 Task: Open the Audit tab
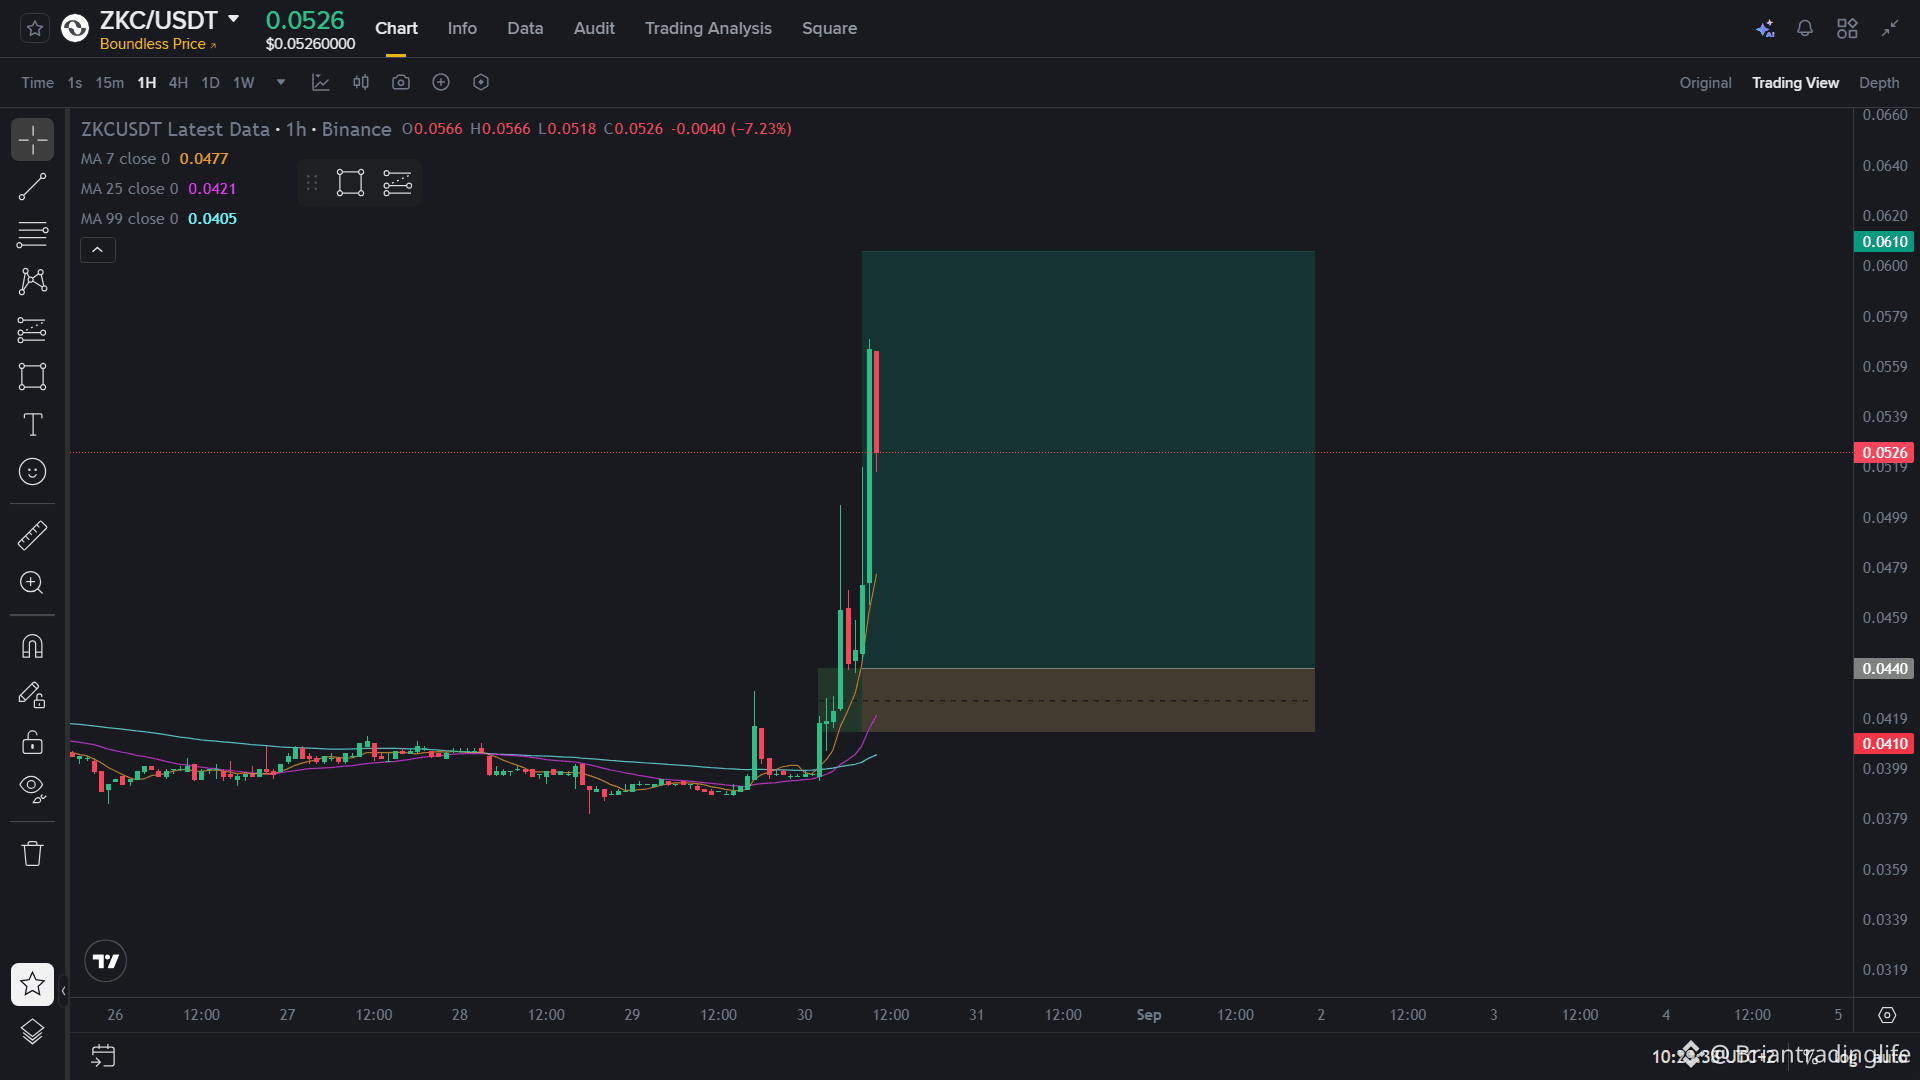coord(594,28)
